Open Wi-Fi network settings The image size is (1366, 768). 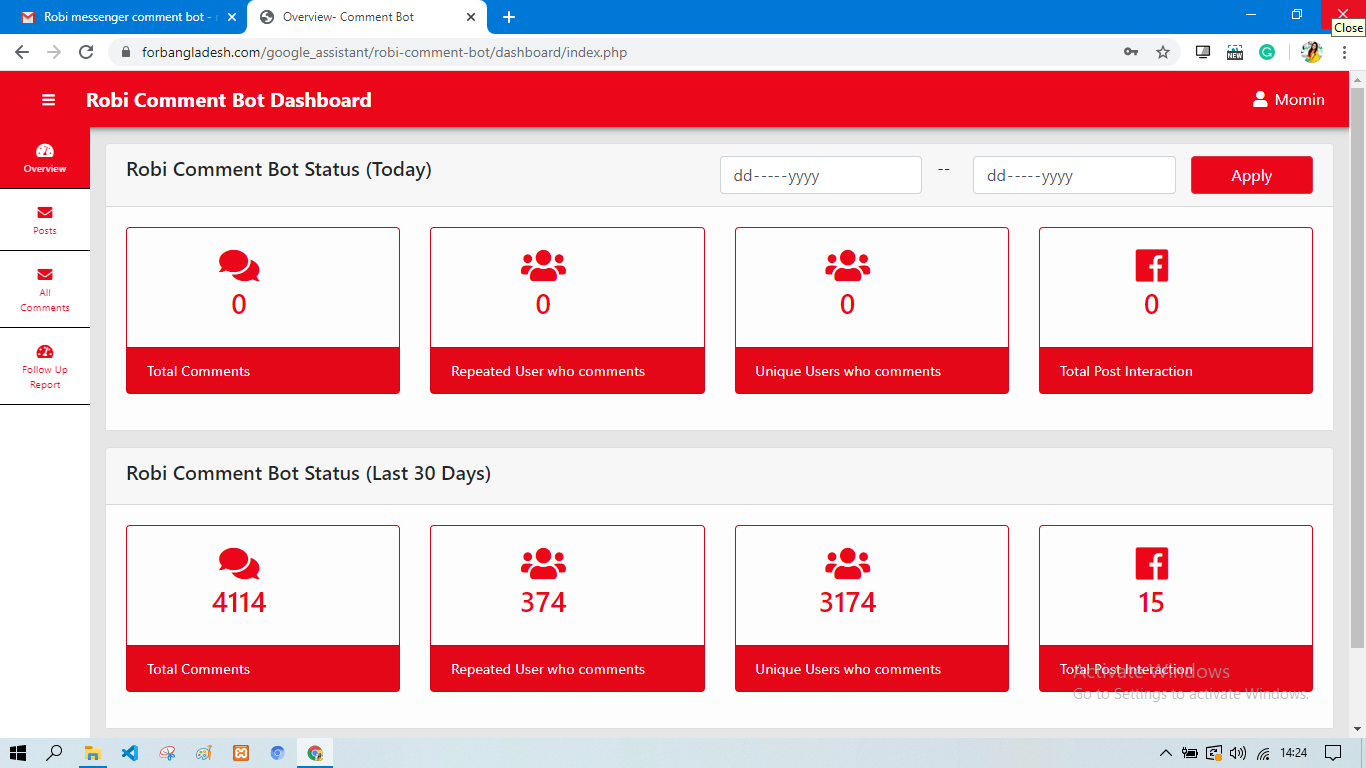click(1263, 753)
